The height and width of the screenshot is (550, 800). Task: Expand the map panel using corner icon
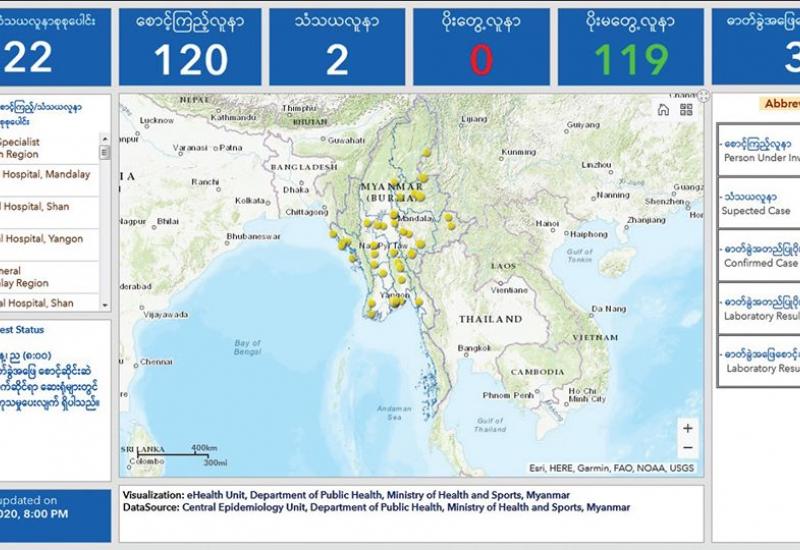(703, 97)
